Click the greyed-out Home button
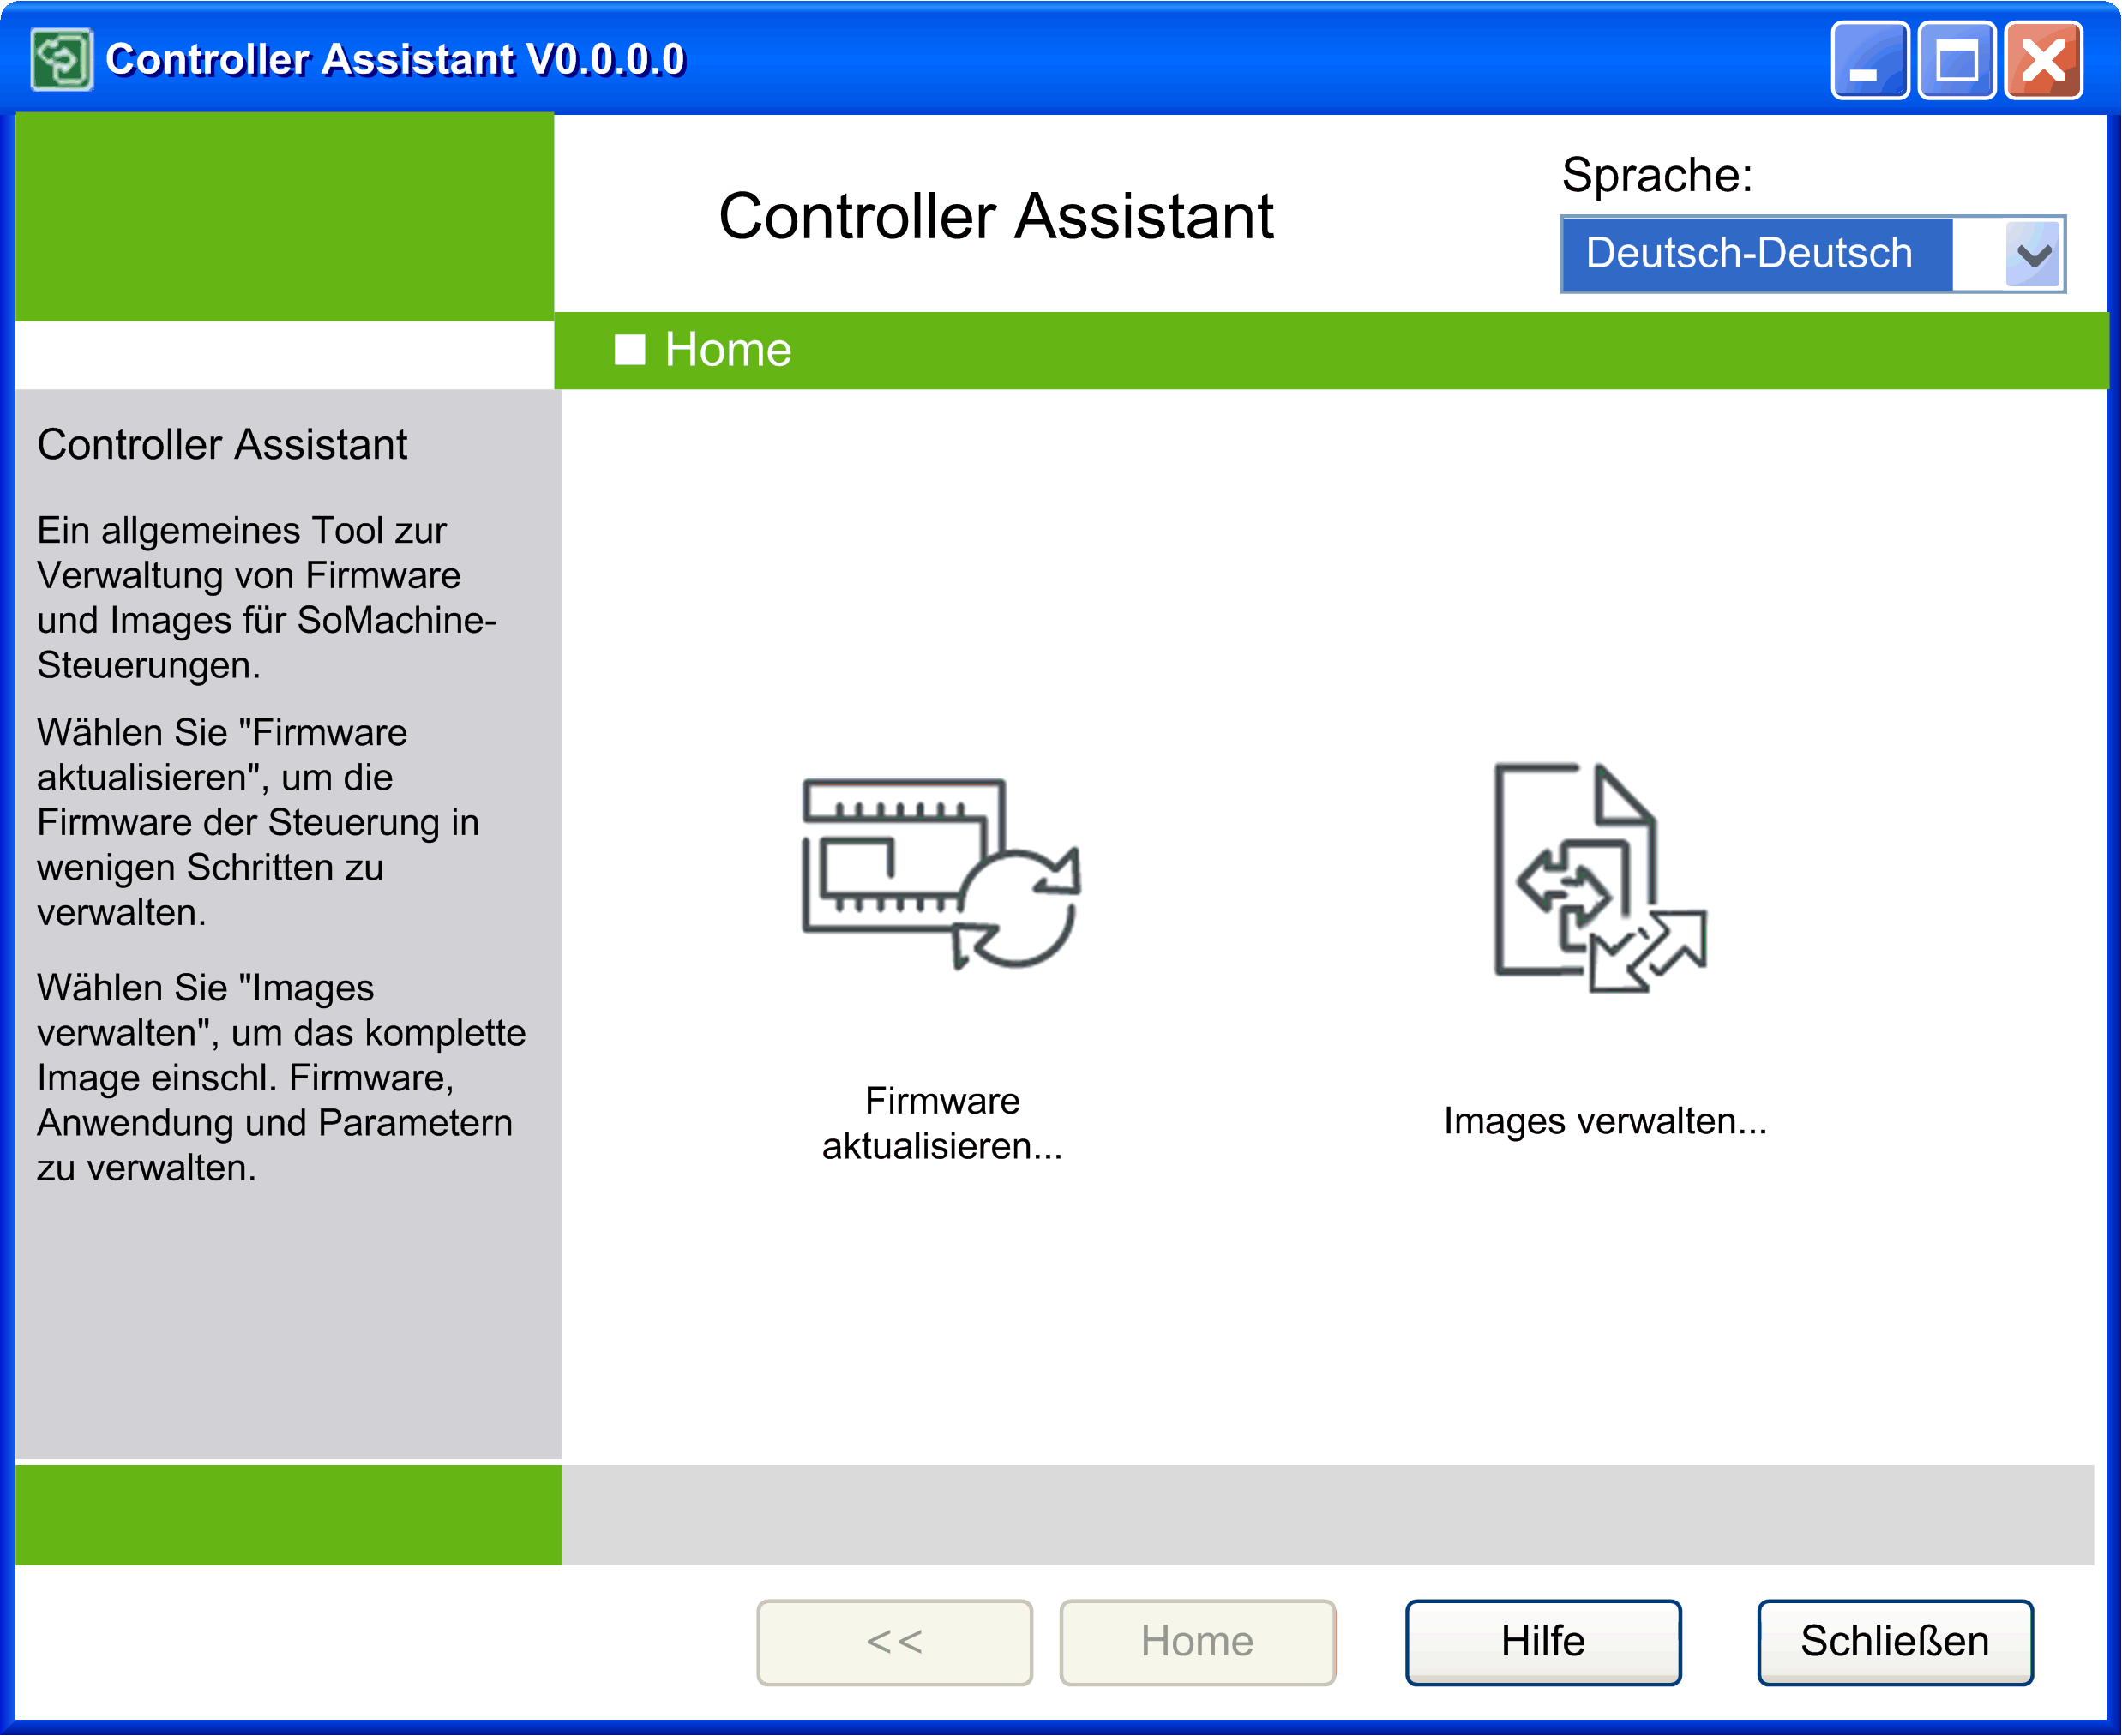Image resolution: width=2122 pixels, height=1736 pixels. pos(1197,1642)
